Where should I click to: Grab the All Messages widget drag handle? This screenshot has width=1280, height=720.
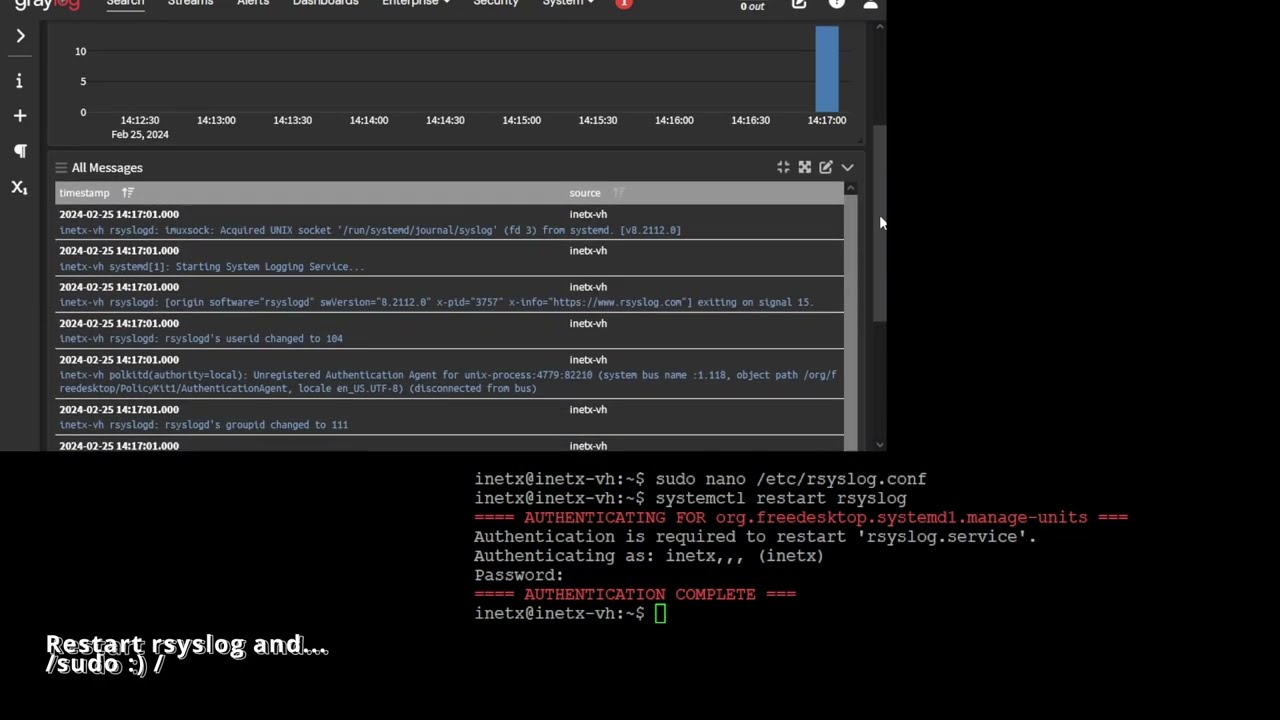pyautogui.click(x=61, y=168)
